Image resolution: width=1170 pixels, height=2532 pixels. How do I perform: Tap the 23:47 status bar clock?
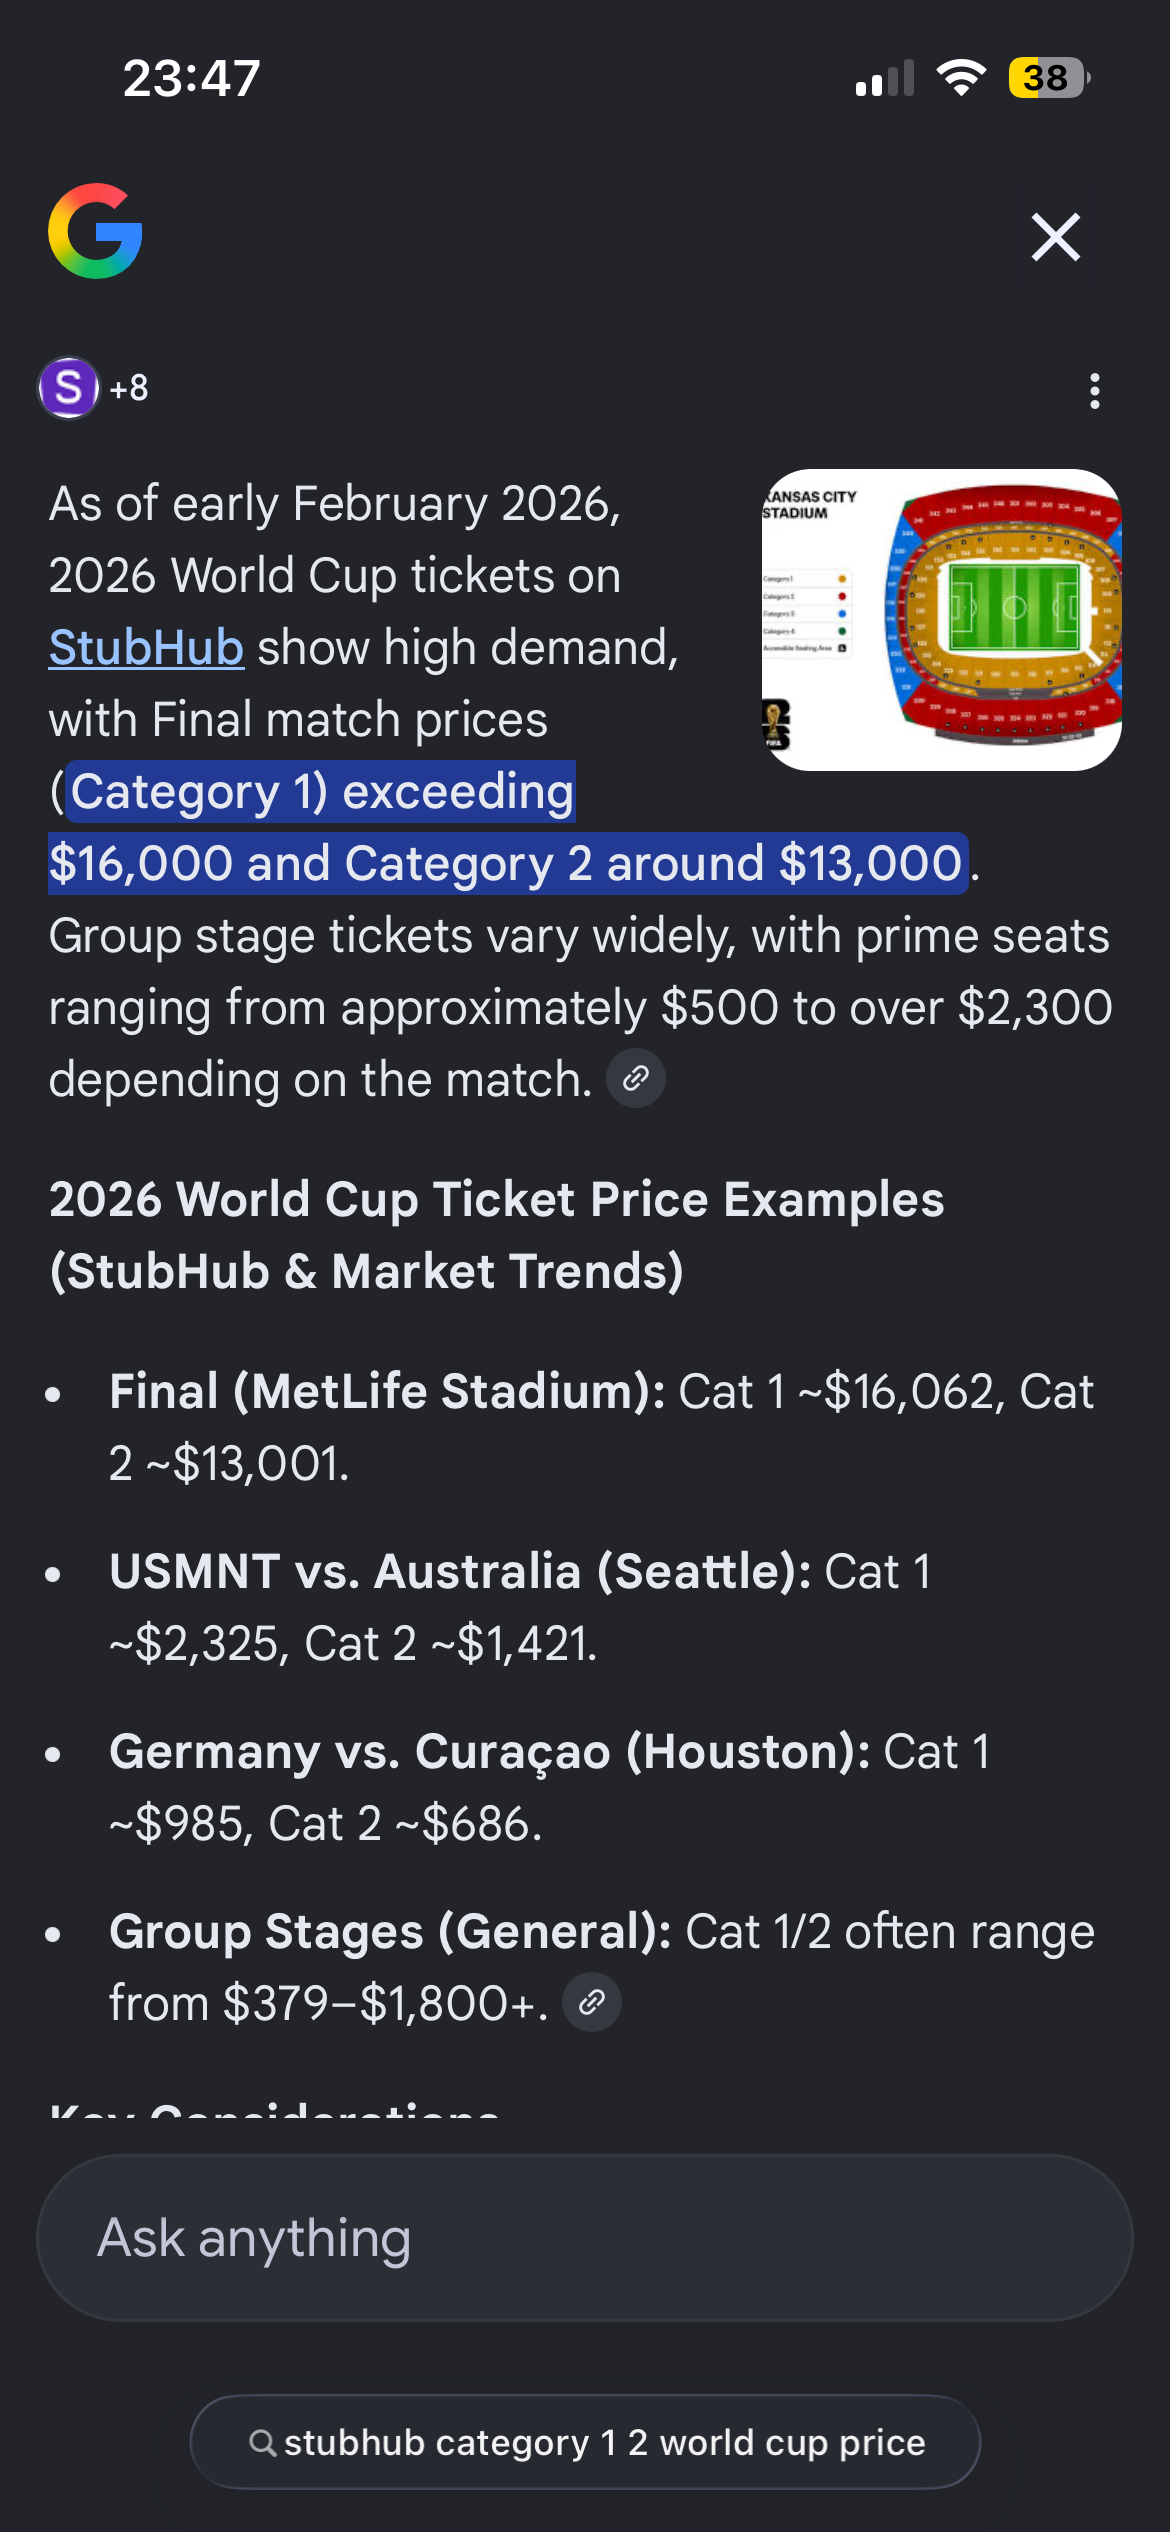[x=191, y=78]
